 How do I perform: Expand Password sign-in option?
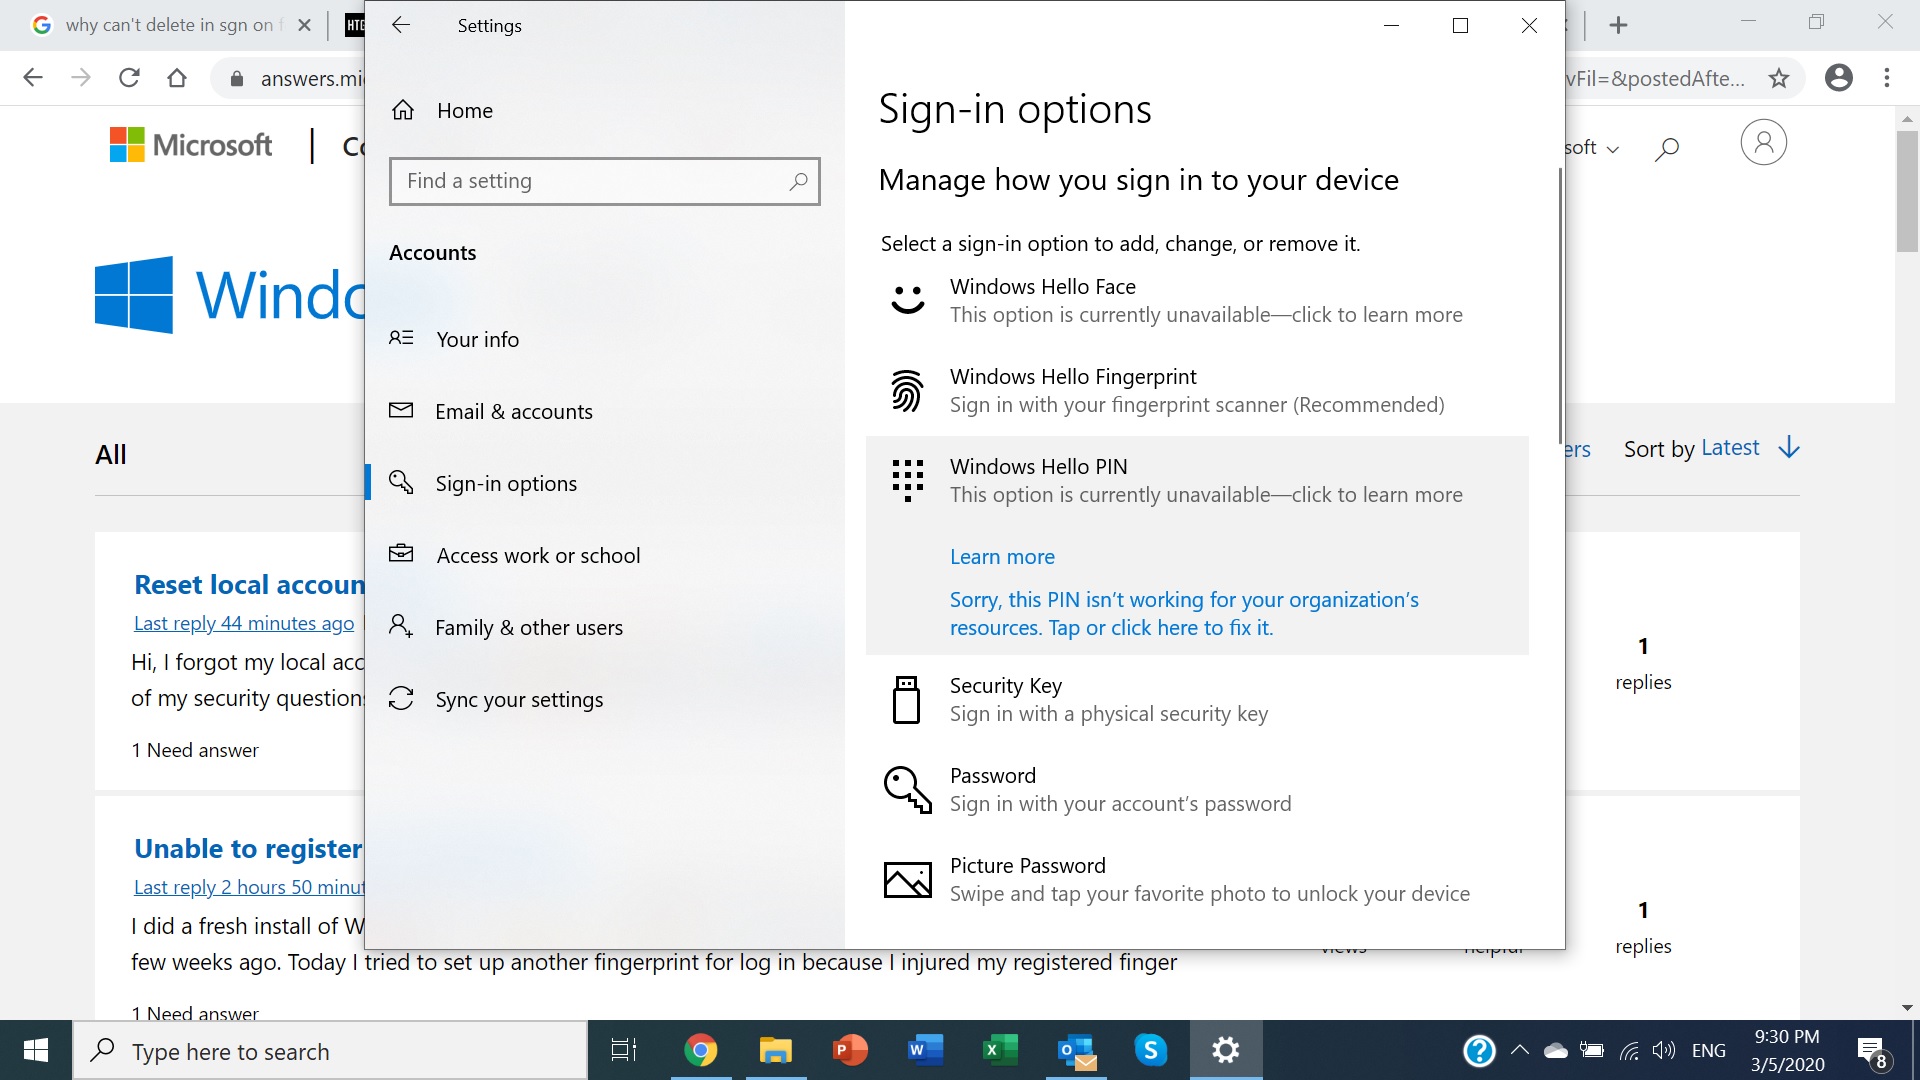pos(1197,789)
